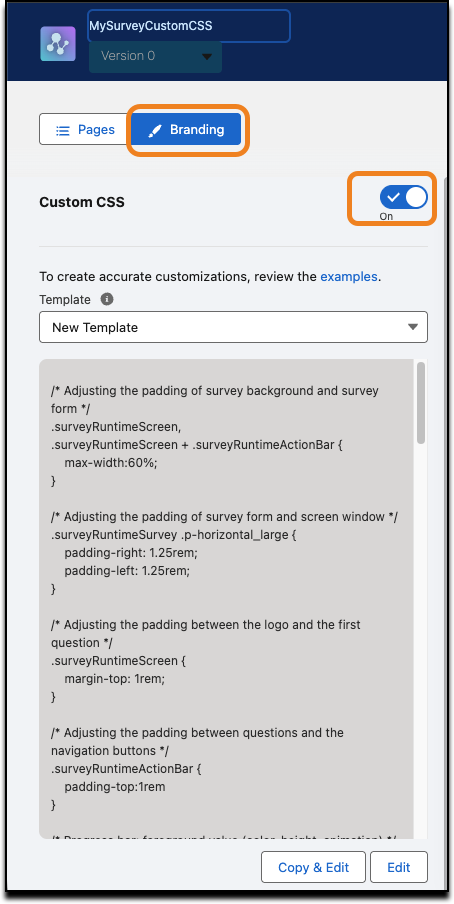The width and height of the screenshot is (454, 904).
Task: Edit the MySurveyCustomCSS name field
Action: [x=189, y=26]
